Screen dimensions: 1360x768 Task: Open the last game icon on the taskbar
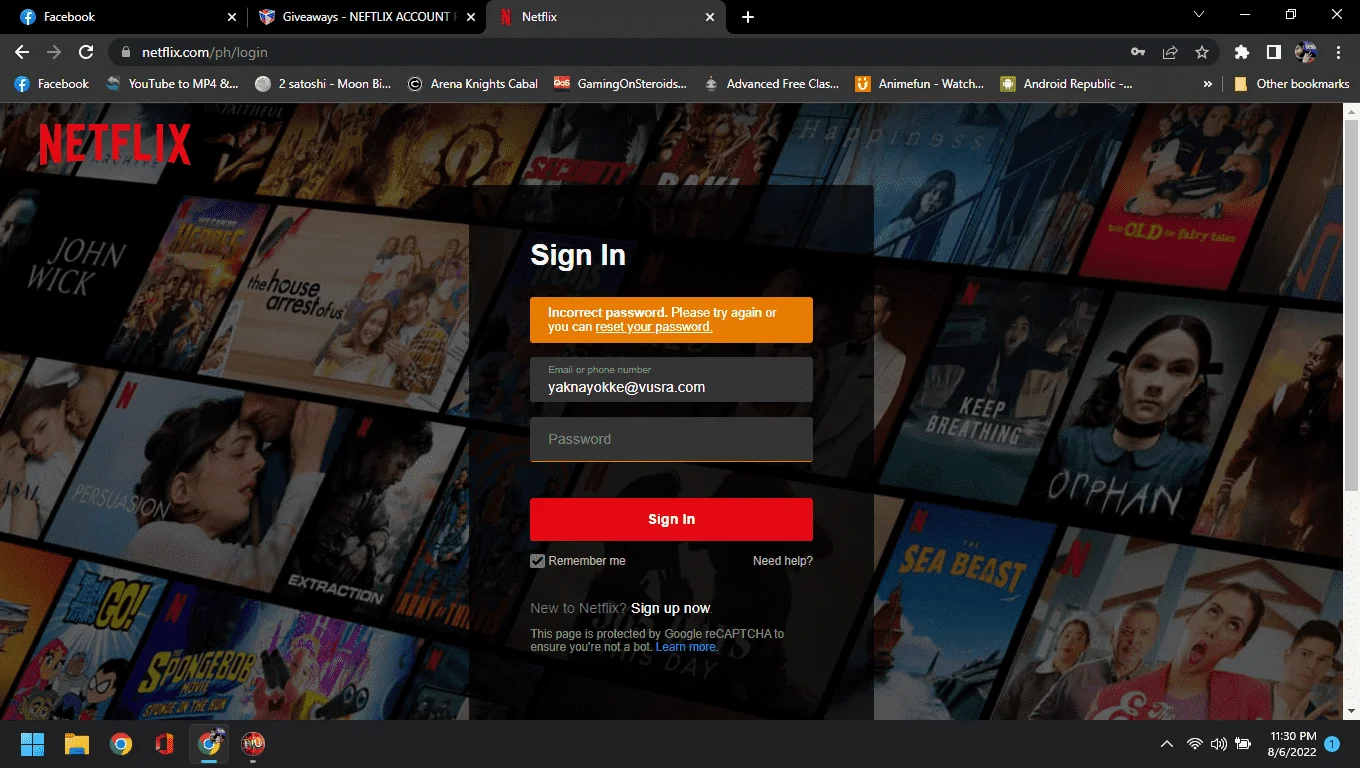(253, 744)
